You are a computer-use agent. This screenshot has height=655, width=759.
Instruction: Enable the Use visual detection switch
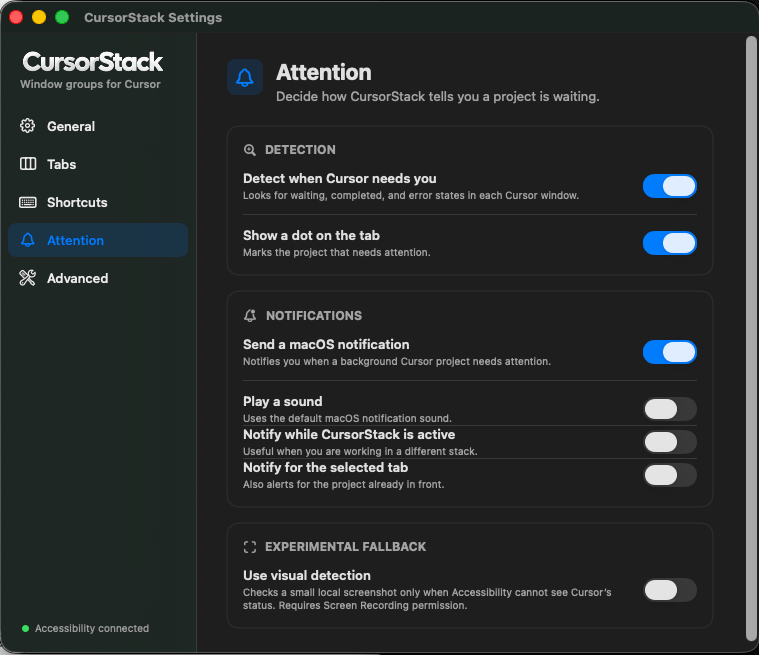pos(669,590)
